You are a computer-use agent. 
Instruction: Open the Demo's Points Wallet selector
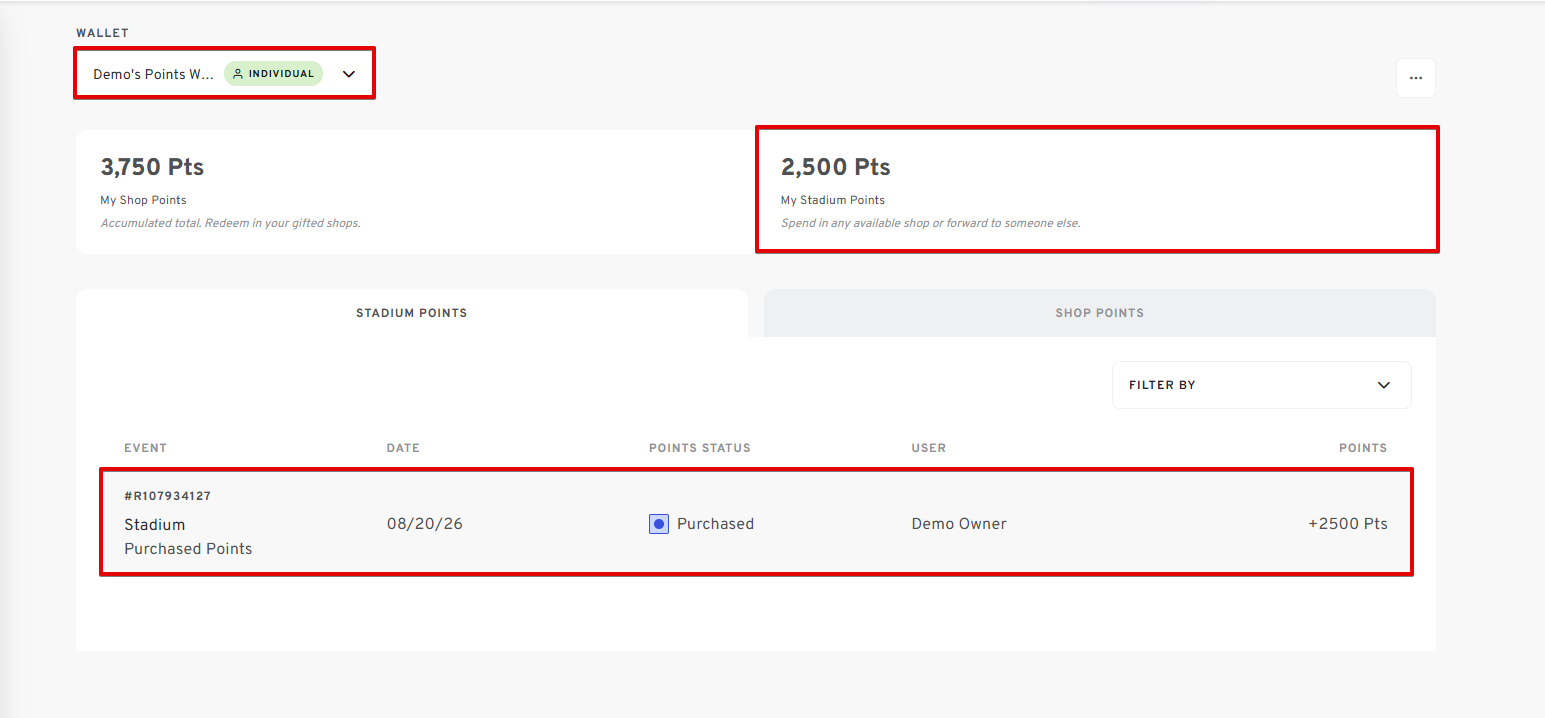pos(225,73)
